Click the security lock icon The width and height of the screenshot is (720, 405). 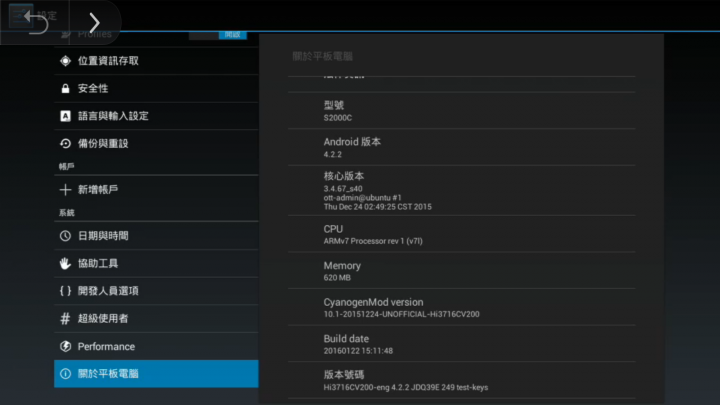[x=65, y=88]
